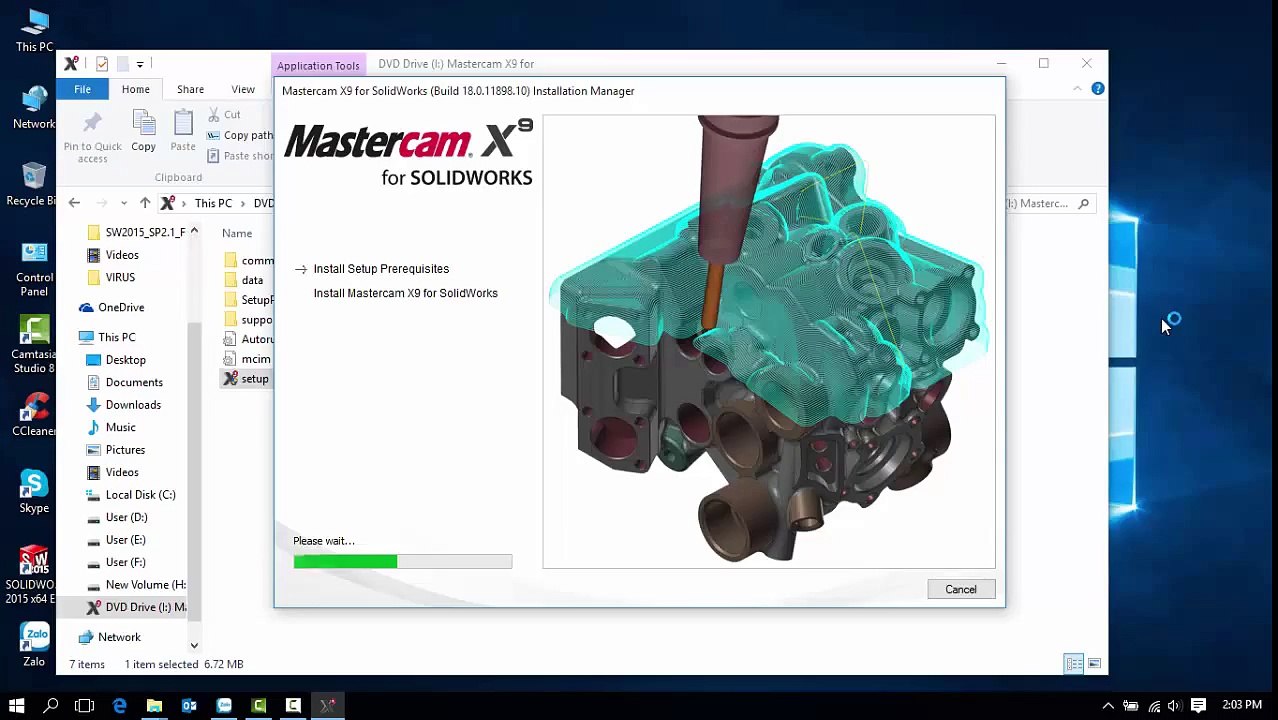This screenshot has width=1278, height=720.
Task: Open Skype desktop icon
Action: 34,492
